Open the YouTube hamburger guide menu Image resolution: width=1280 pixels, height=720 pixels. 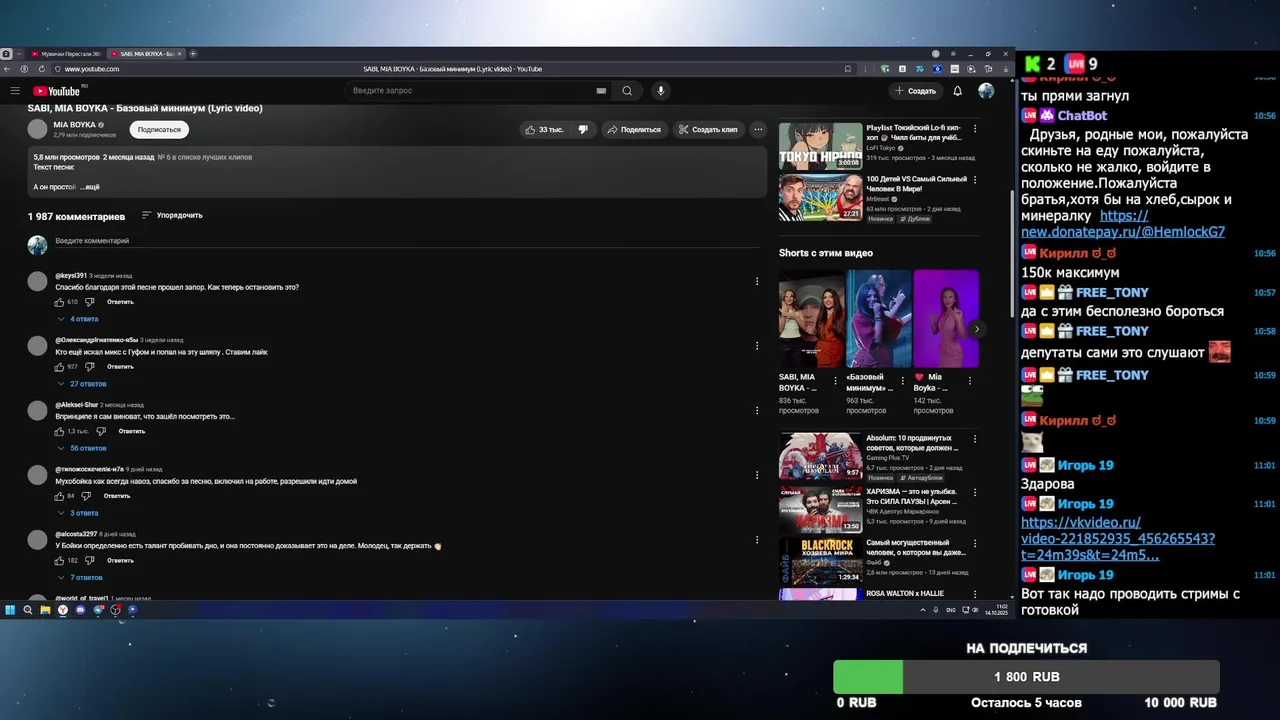point(15,91)
